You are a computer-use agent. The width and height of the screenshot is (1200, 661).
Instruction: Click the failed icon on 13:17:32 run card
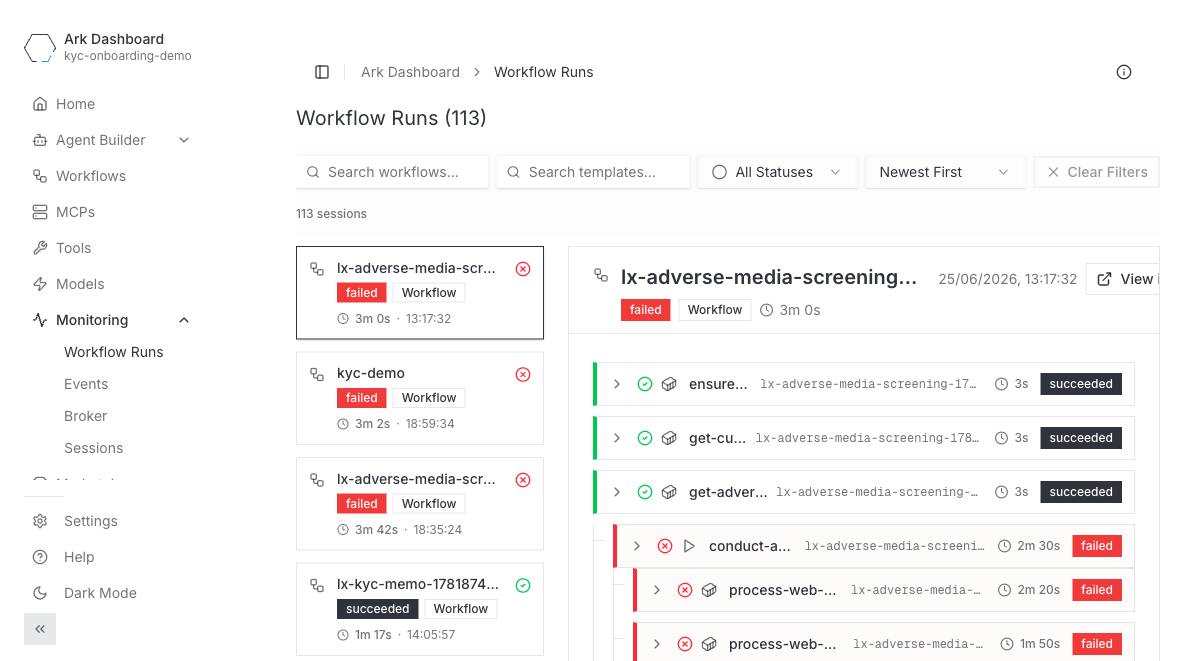[523, 269]
